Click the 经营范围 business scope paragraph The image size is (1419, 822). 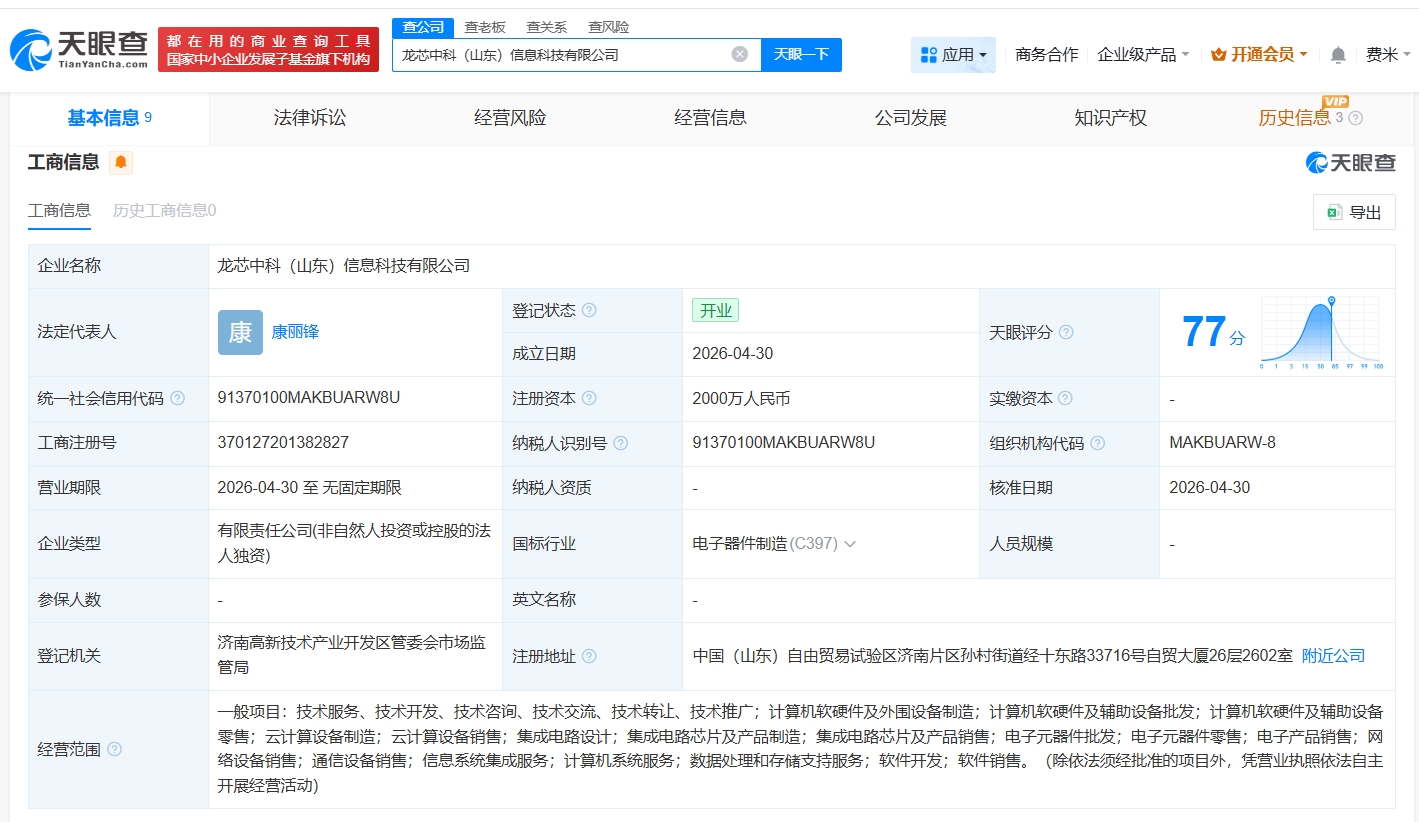pyautogui.click(x=800, y=749)
